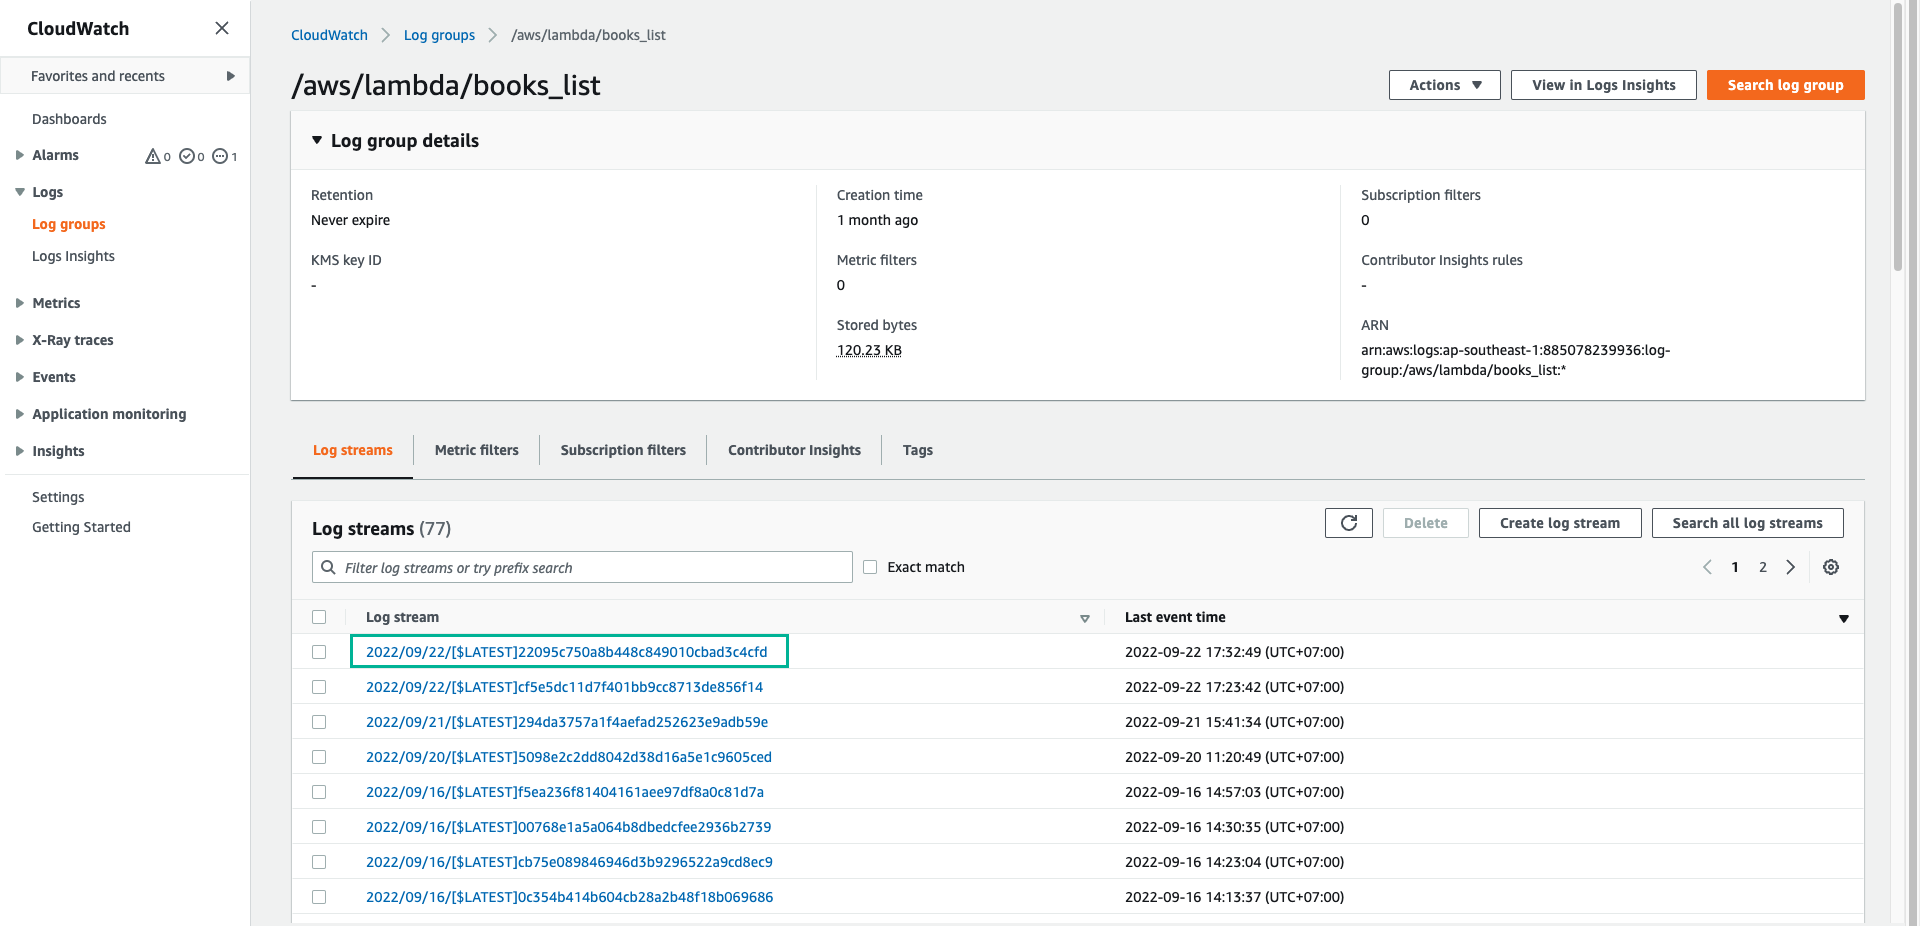This screenshot has height=926, width=1920.
Task: Click the Delete button
Action: pyautogui.click(x=1425, y=523)
